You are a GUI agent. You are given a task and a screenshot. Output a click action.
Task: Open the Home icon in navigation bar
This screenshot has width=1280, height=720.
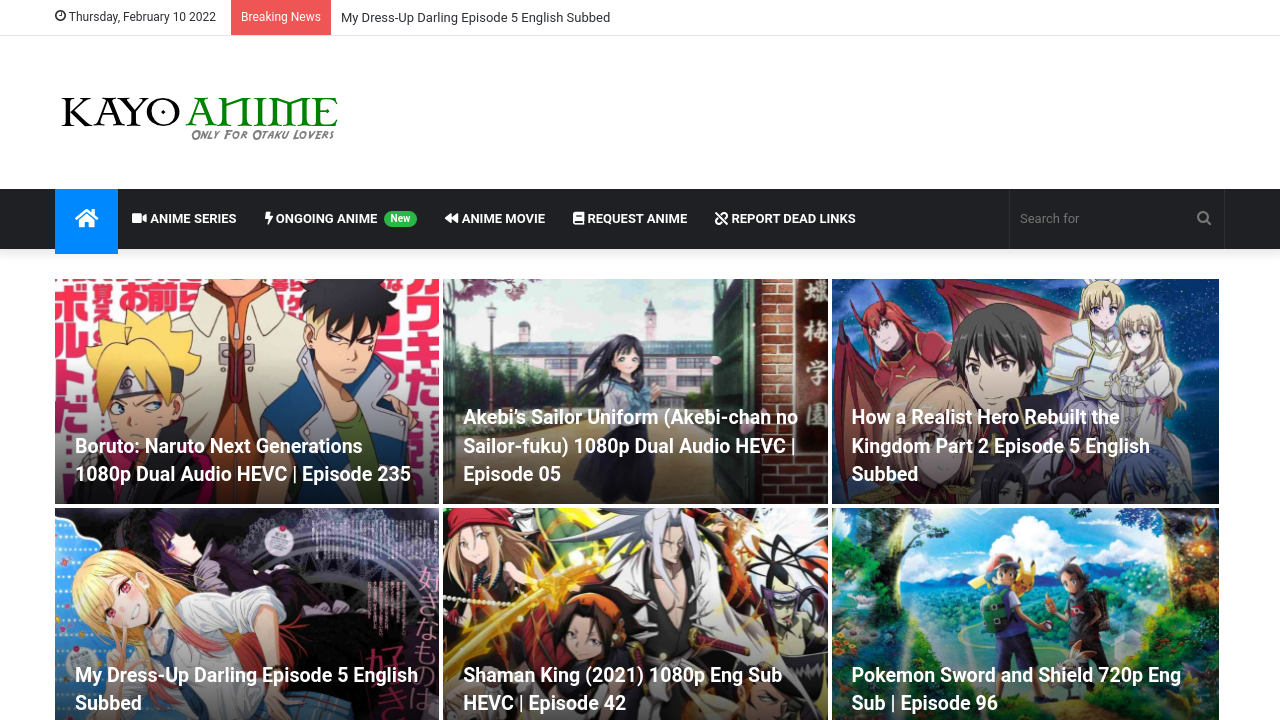[86, 219]
